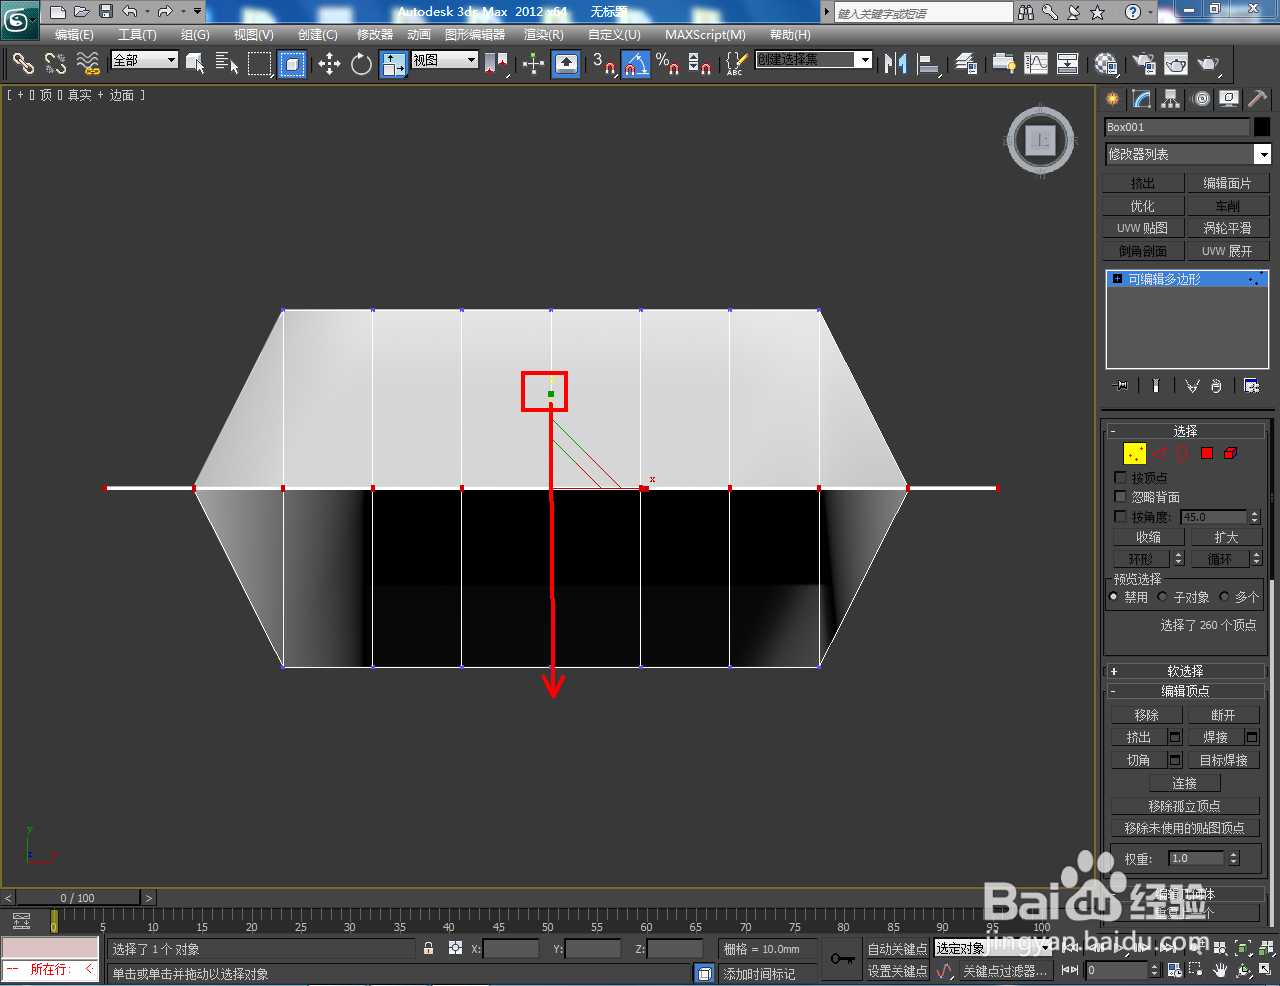The image size is (1280, 986).
Task: Open the MAXScript(M) menu
Action: tap(705, 35)
